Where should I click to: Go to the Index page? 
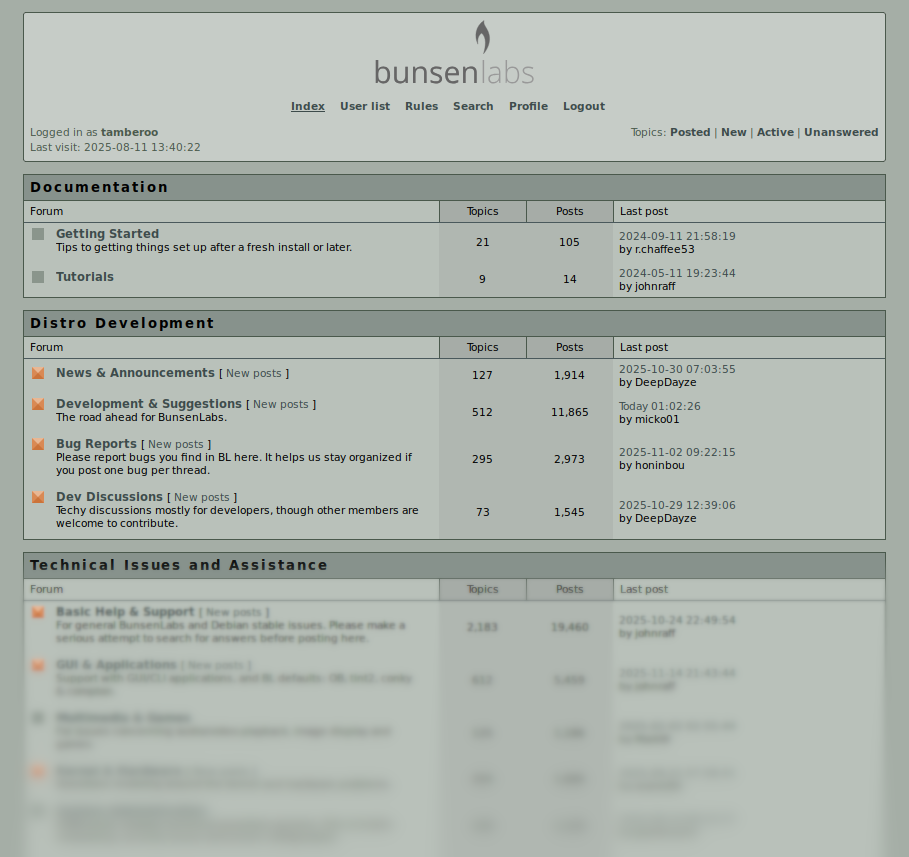(308, 106)
